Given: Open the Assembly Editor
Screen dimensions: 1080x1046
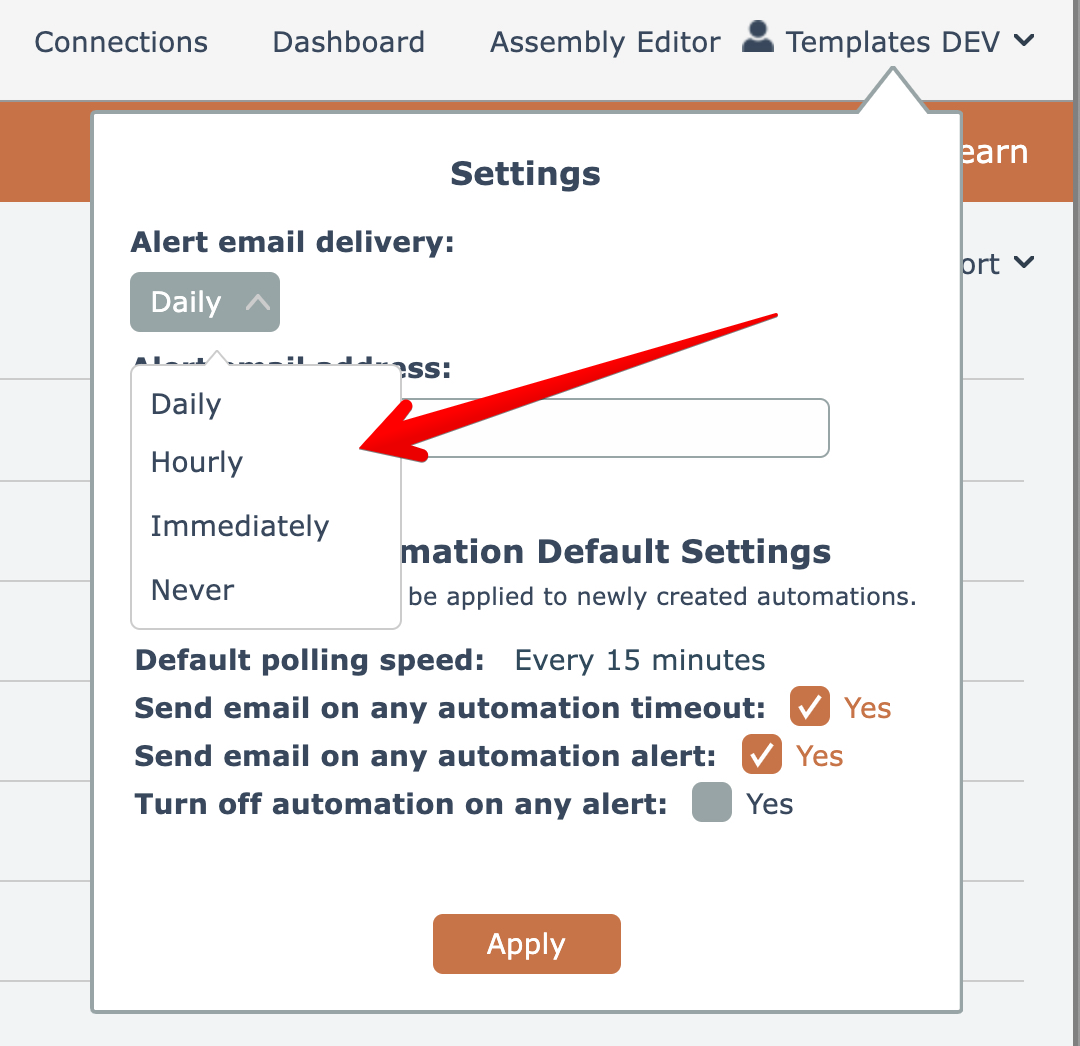Looking at the screenshot, I should click(605, 42).
